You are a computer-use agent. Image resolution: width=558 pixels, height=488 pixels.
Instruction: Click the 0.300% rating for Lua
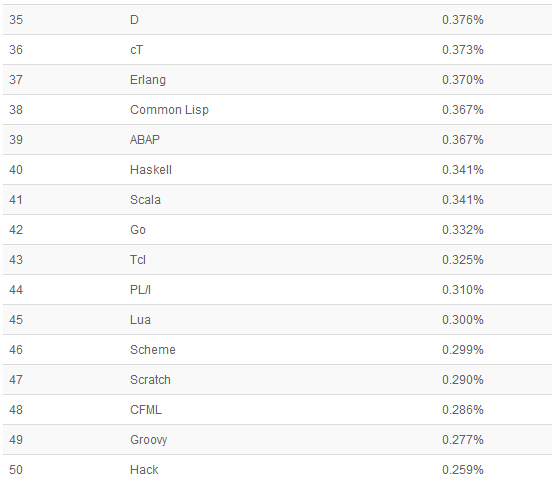[x=463, y=320]
